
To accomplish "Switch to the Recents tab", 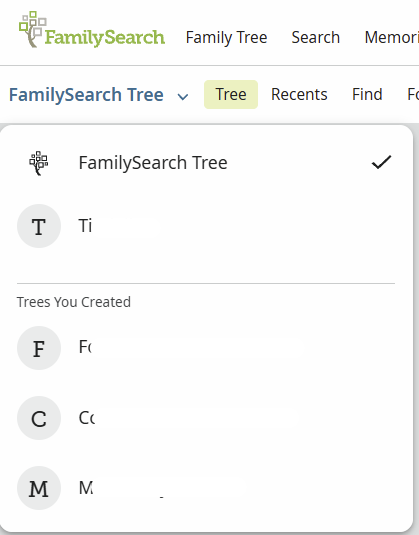I will click(299, 95).
